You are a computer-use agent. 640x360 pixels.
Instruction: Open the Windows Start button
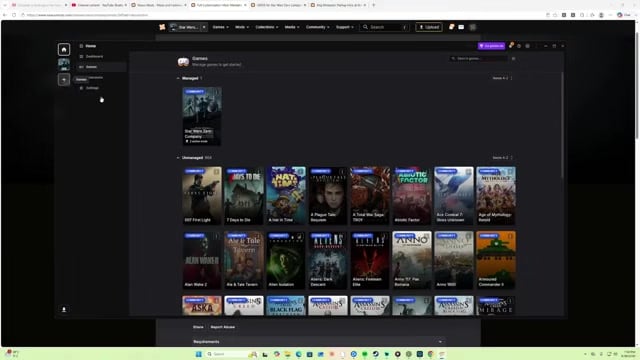click(x=199, y=354)
